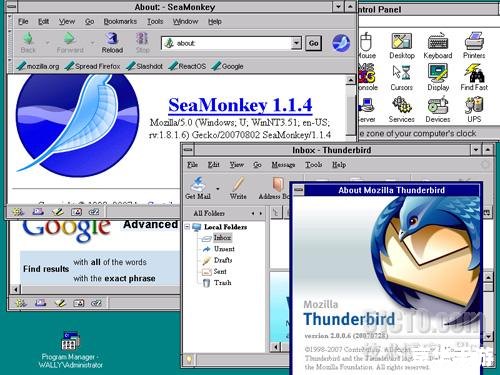
Task: Open the Message menu in Thunderbird
Action: point(283,165)
